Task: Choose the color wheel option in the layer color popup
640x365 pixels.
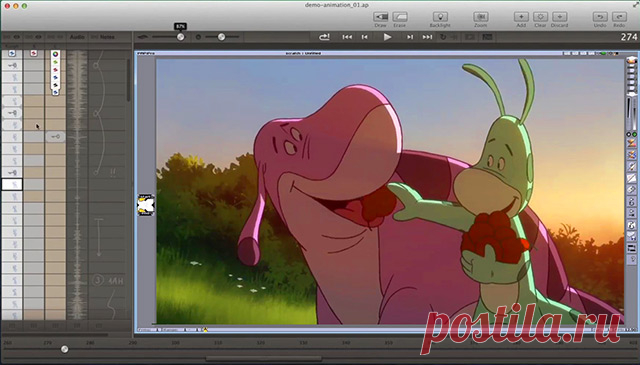Action: [56, 54]
